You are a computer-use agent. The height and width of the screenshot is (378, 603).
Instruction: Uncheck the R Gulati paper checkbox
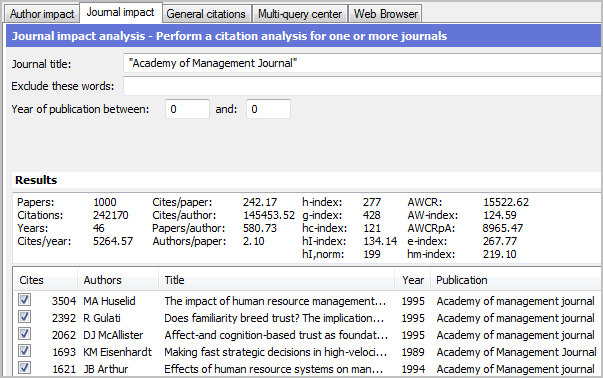(x=25, y=317)
